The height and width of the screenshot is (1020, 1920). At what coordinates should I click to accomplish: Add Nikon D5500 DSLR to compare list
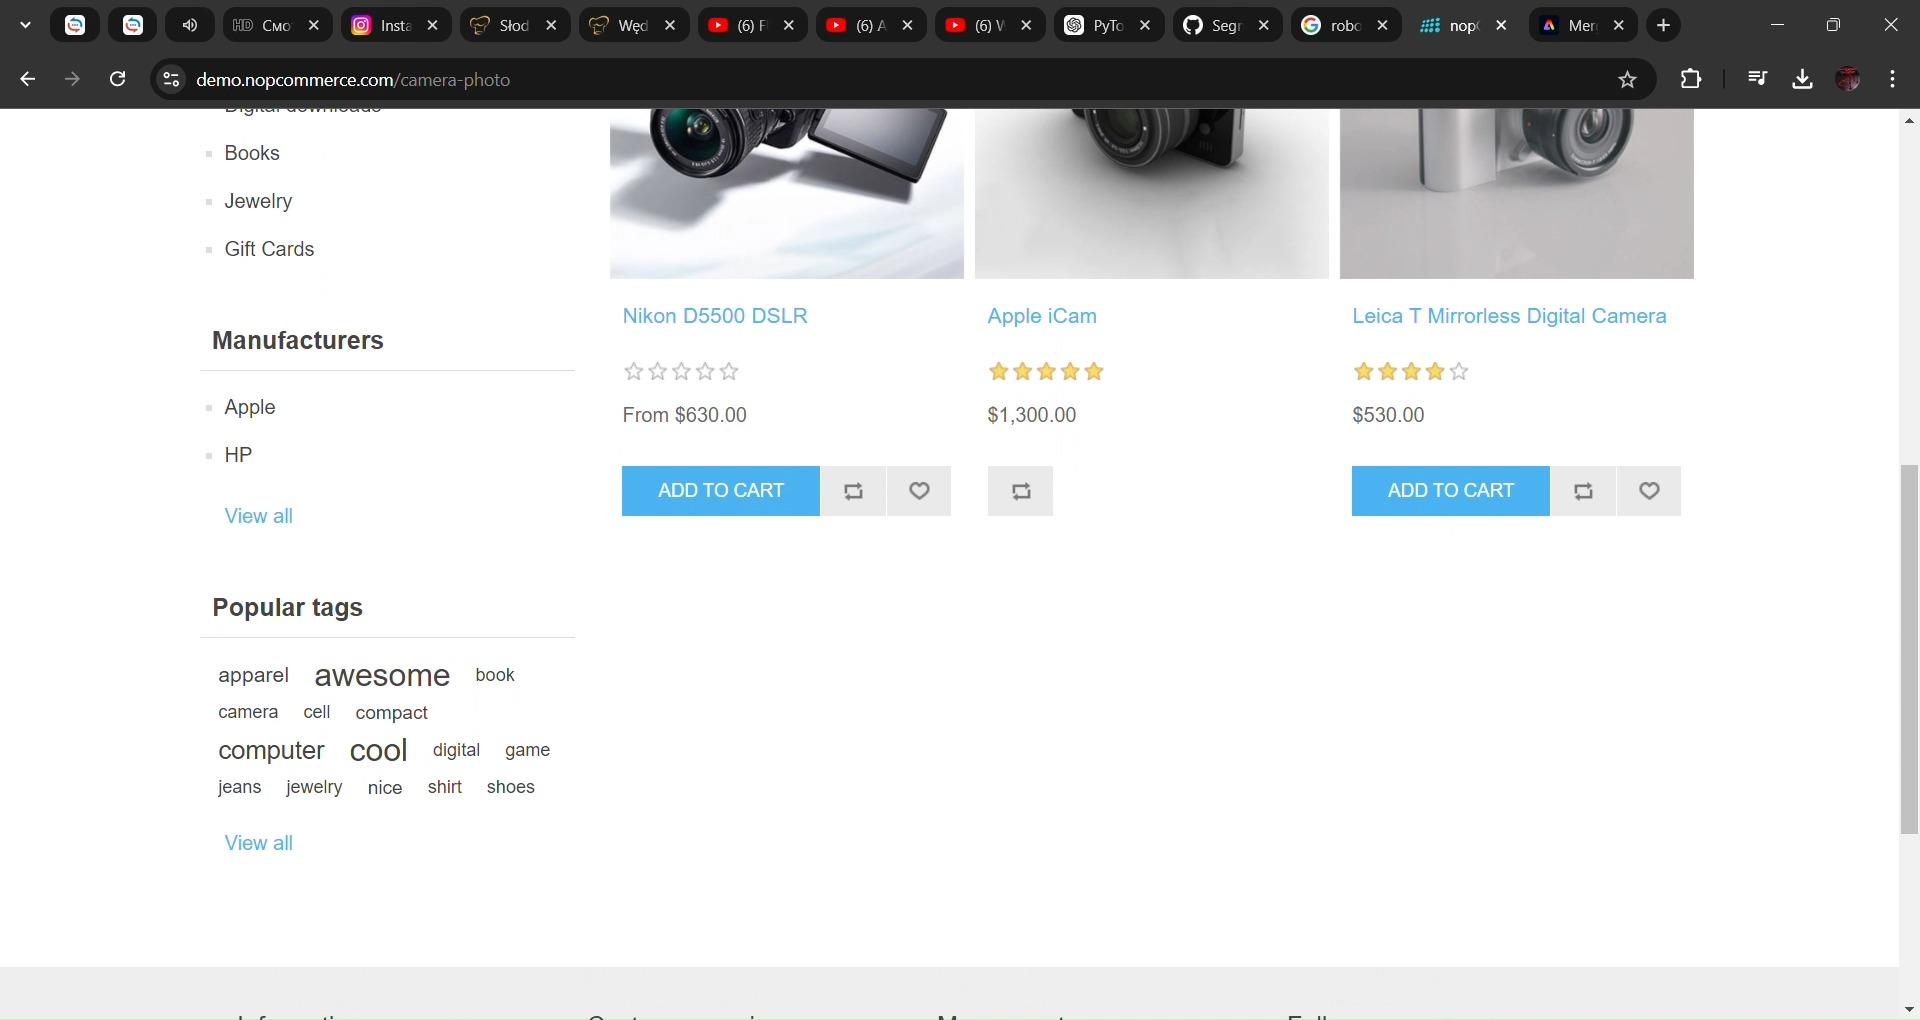853,491
